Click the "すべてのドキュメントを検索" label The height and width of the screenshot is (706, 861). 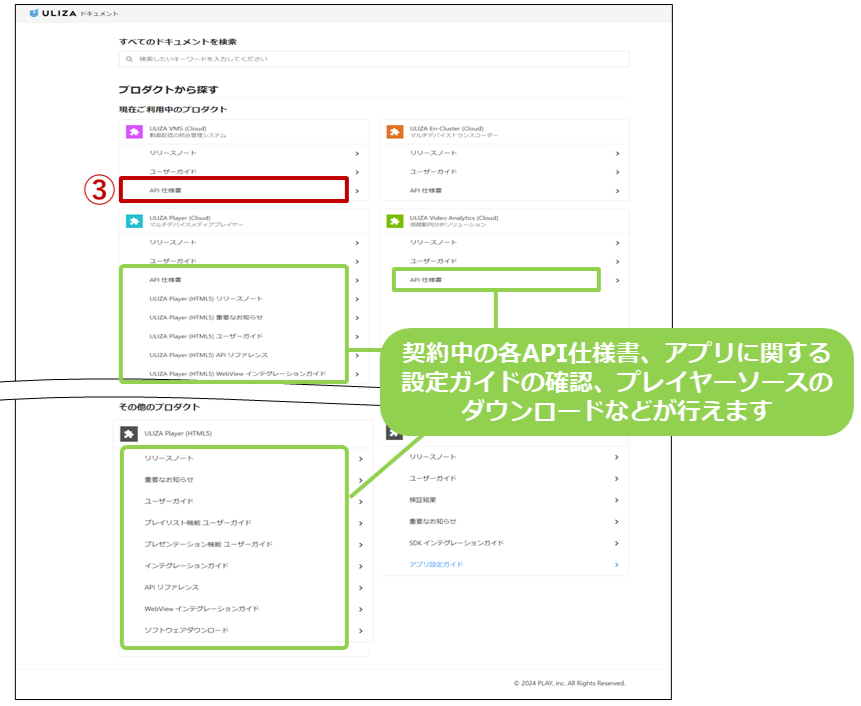(x=178, y=42)
